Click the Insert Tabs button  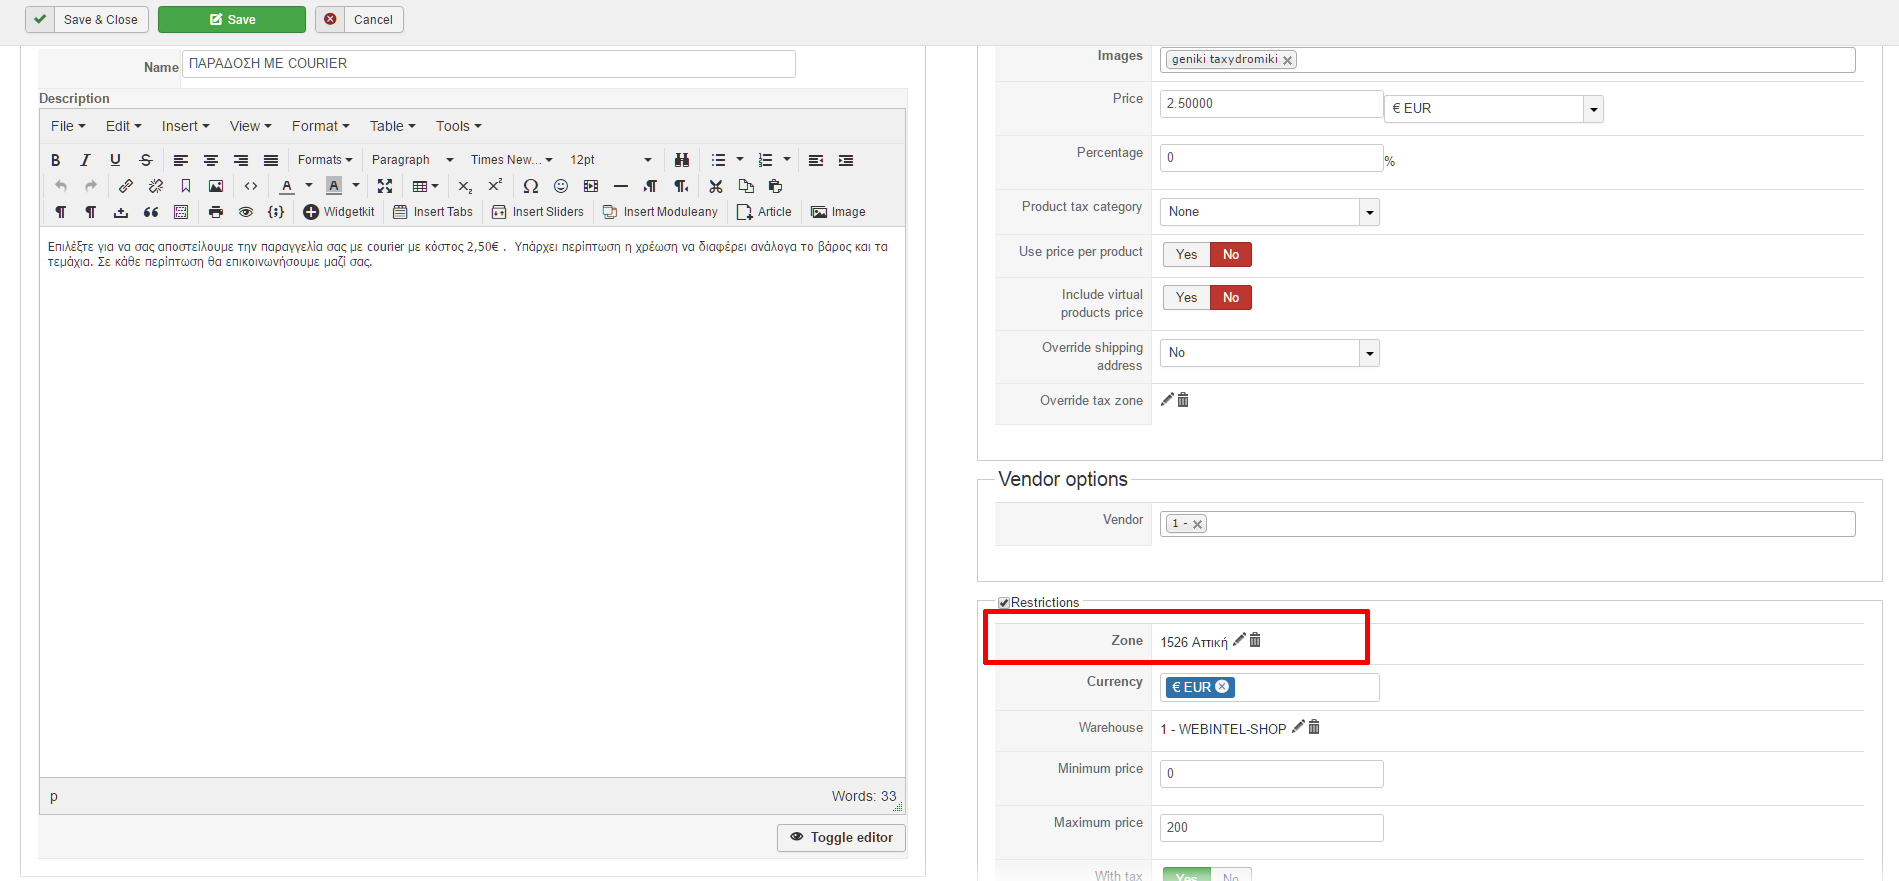click(x=433, y=212)
